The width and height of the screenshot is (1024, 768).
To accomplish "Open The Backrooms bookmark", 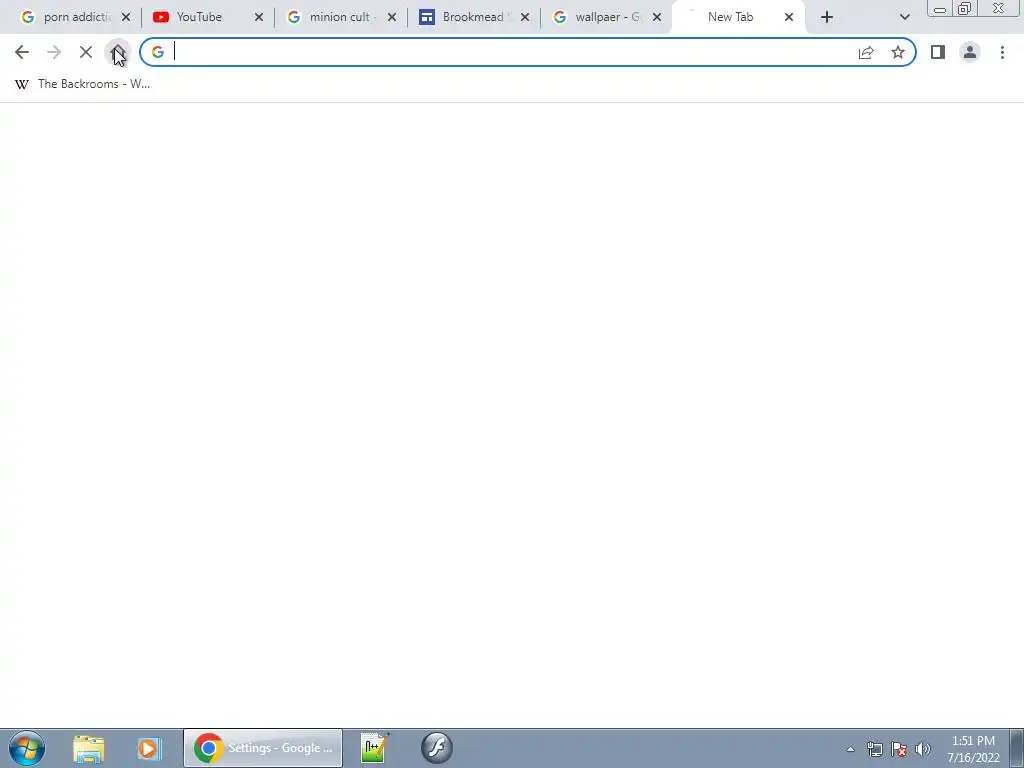I will (82, 84).
